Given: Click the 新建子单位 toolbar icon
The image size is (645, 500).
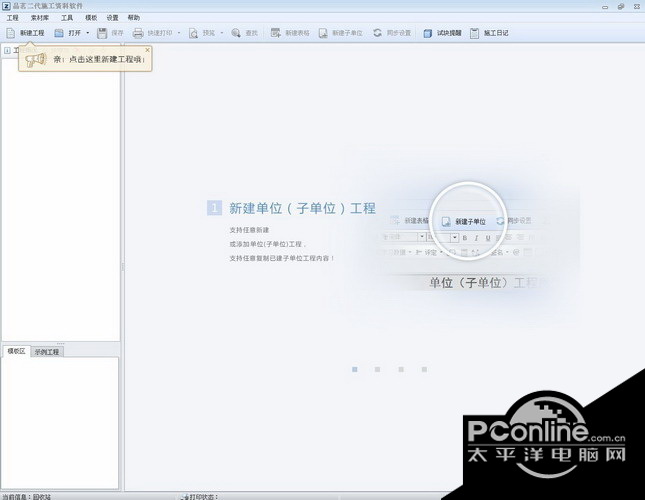Looking at the screenshot, I should click(323, 33).
